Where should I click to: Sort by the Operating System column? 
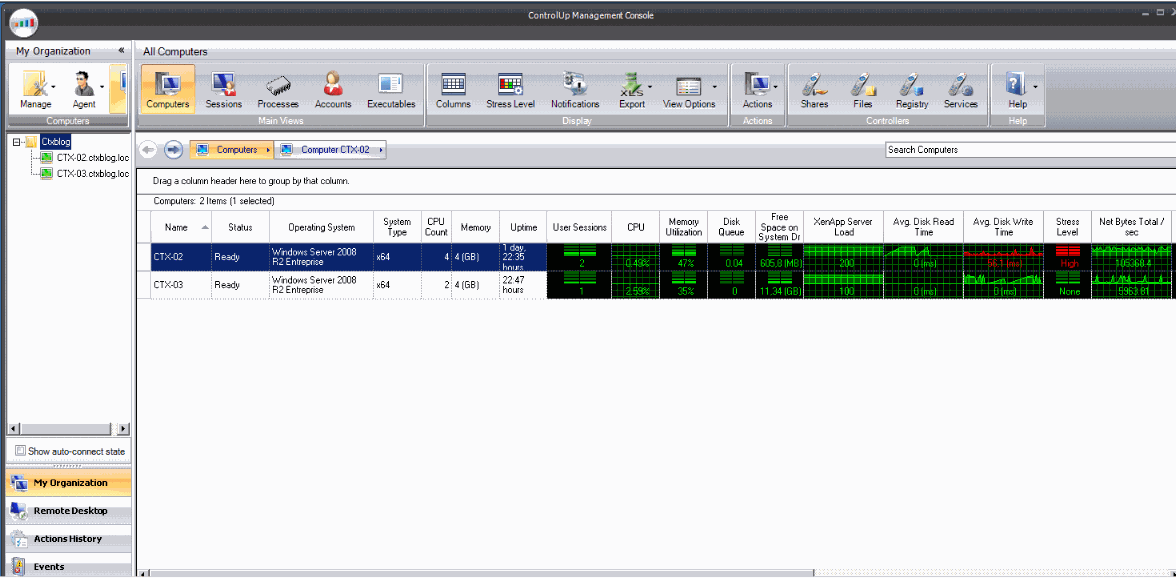click(x=321, y=227)
